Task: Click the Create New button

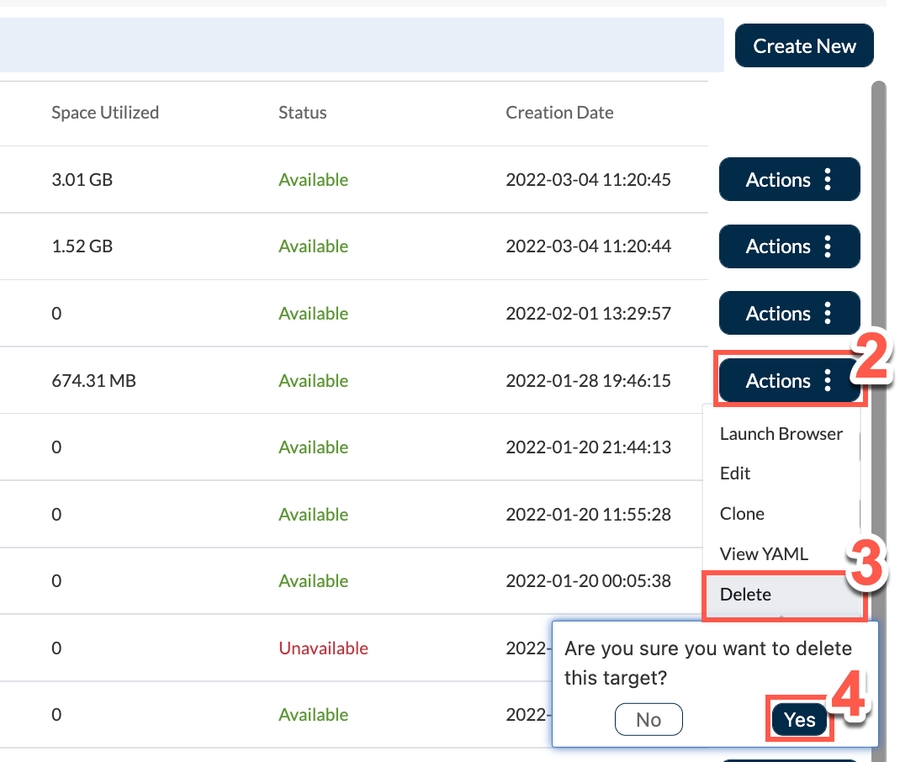Action: coord(804,46)
